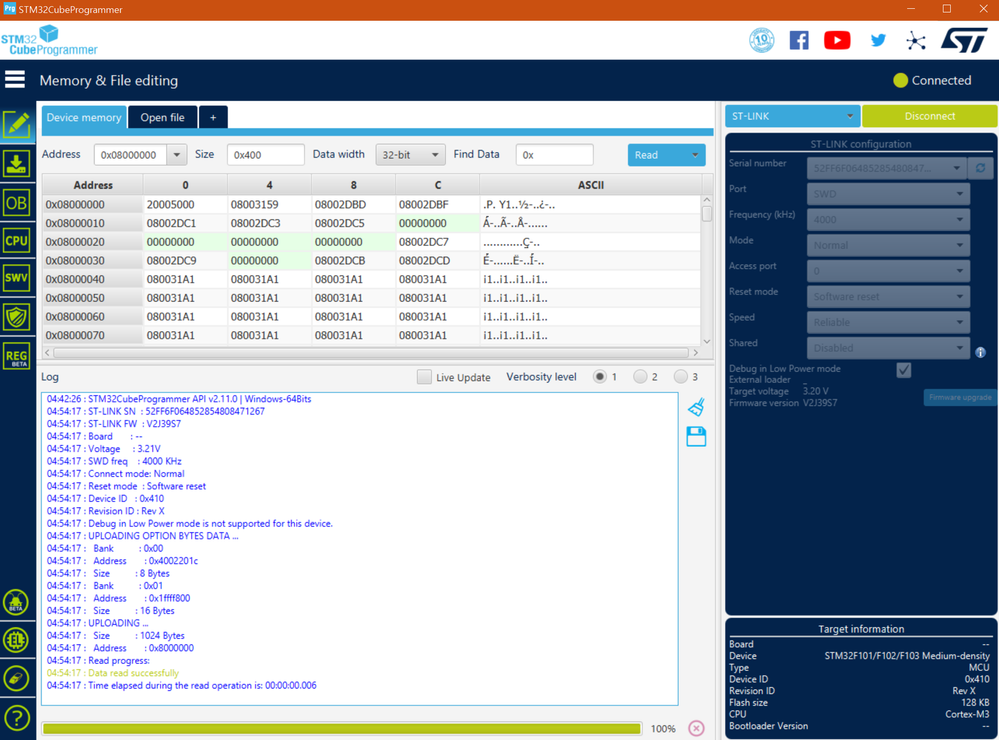This screenshot has width=999, height=740.
Task: Click the Find Data input field
Action: click(554, 155)
